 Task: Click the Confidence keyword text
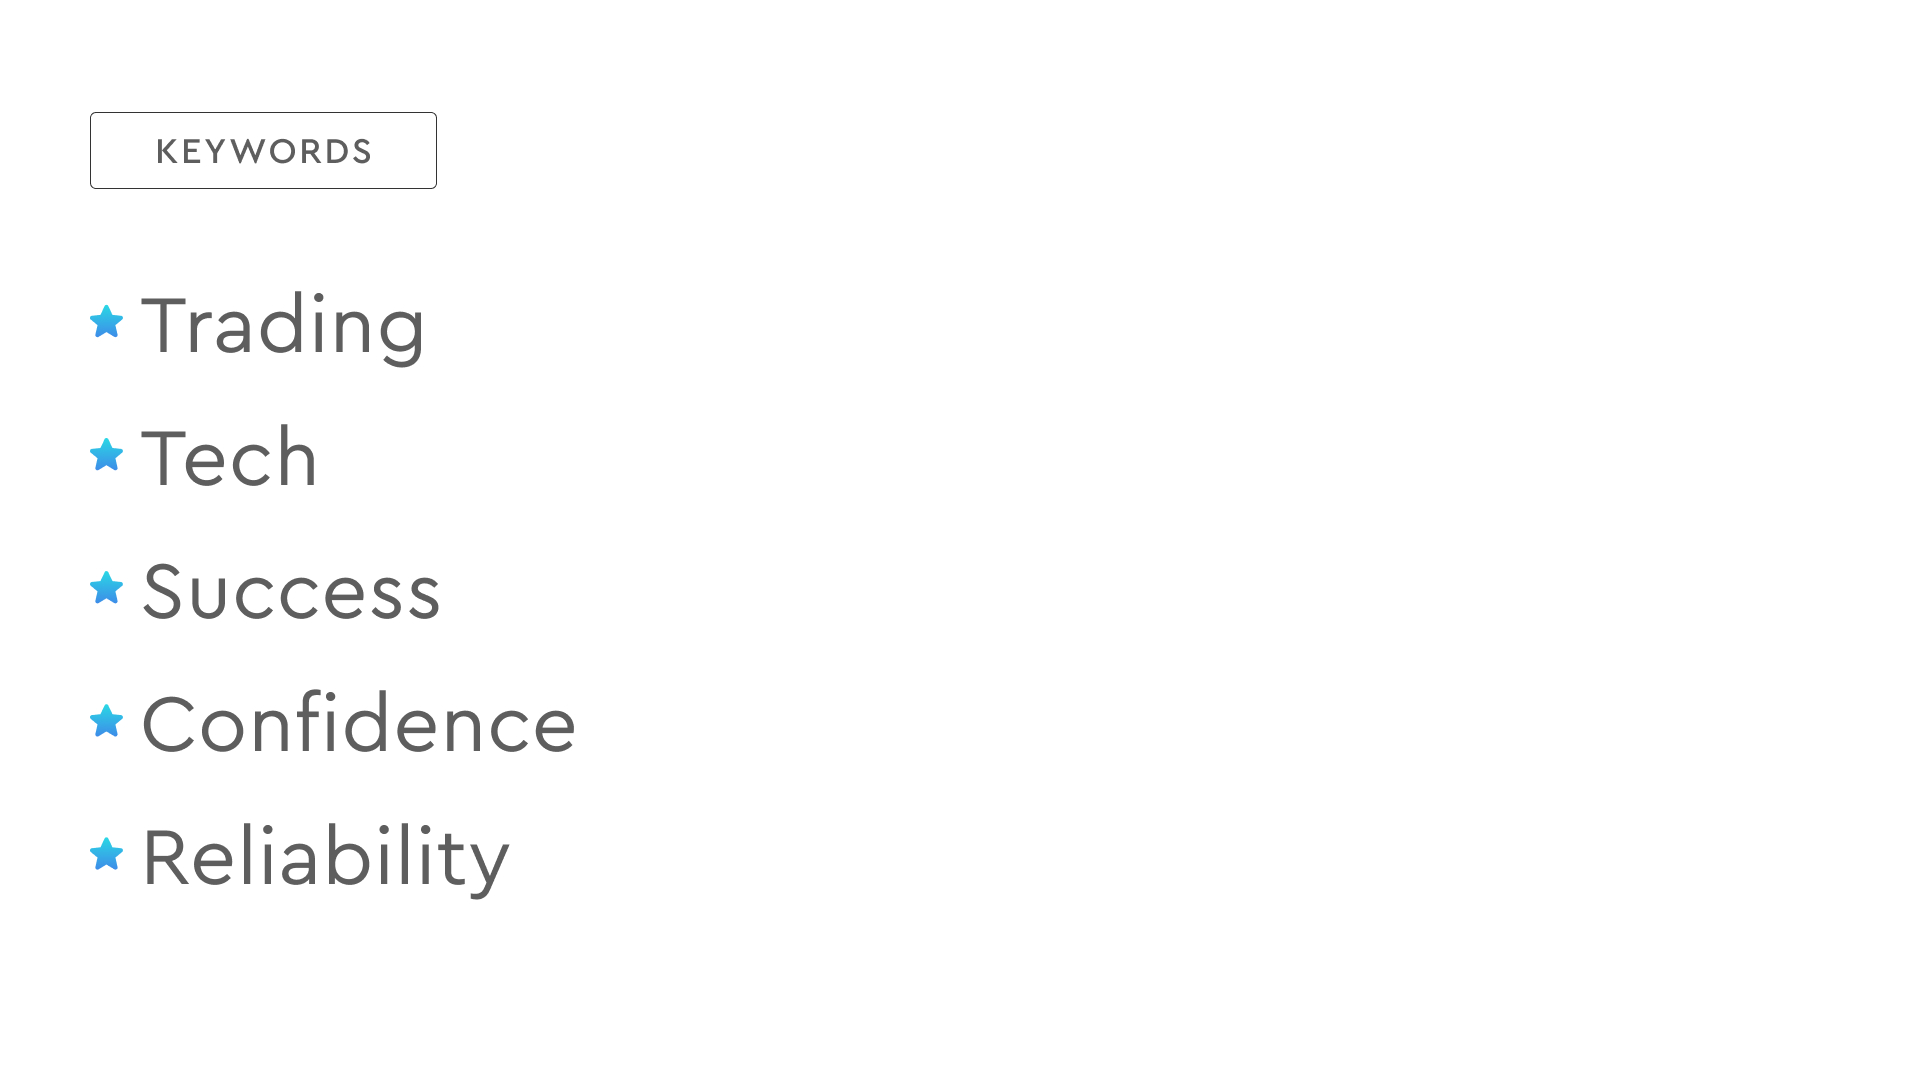[x=359, y=722]
